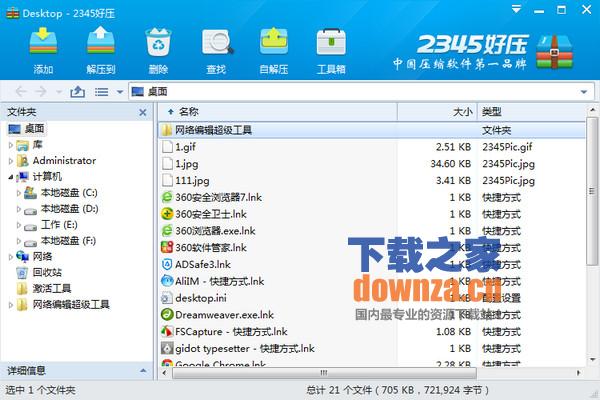Click the FSCapture shortcut icon
The width and height of the screenshot is (600, 400).
[x=167, y=331]
